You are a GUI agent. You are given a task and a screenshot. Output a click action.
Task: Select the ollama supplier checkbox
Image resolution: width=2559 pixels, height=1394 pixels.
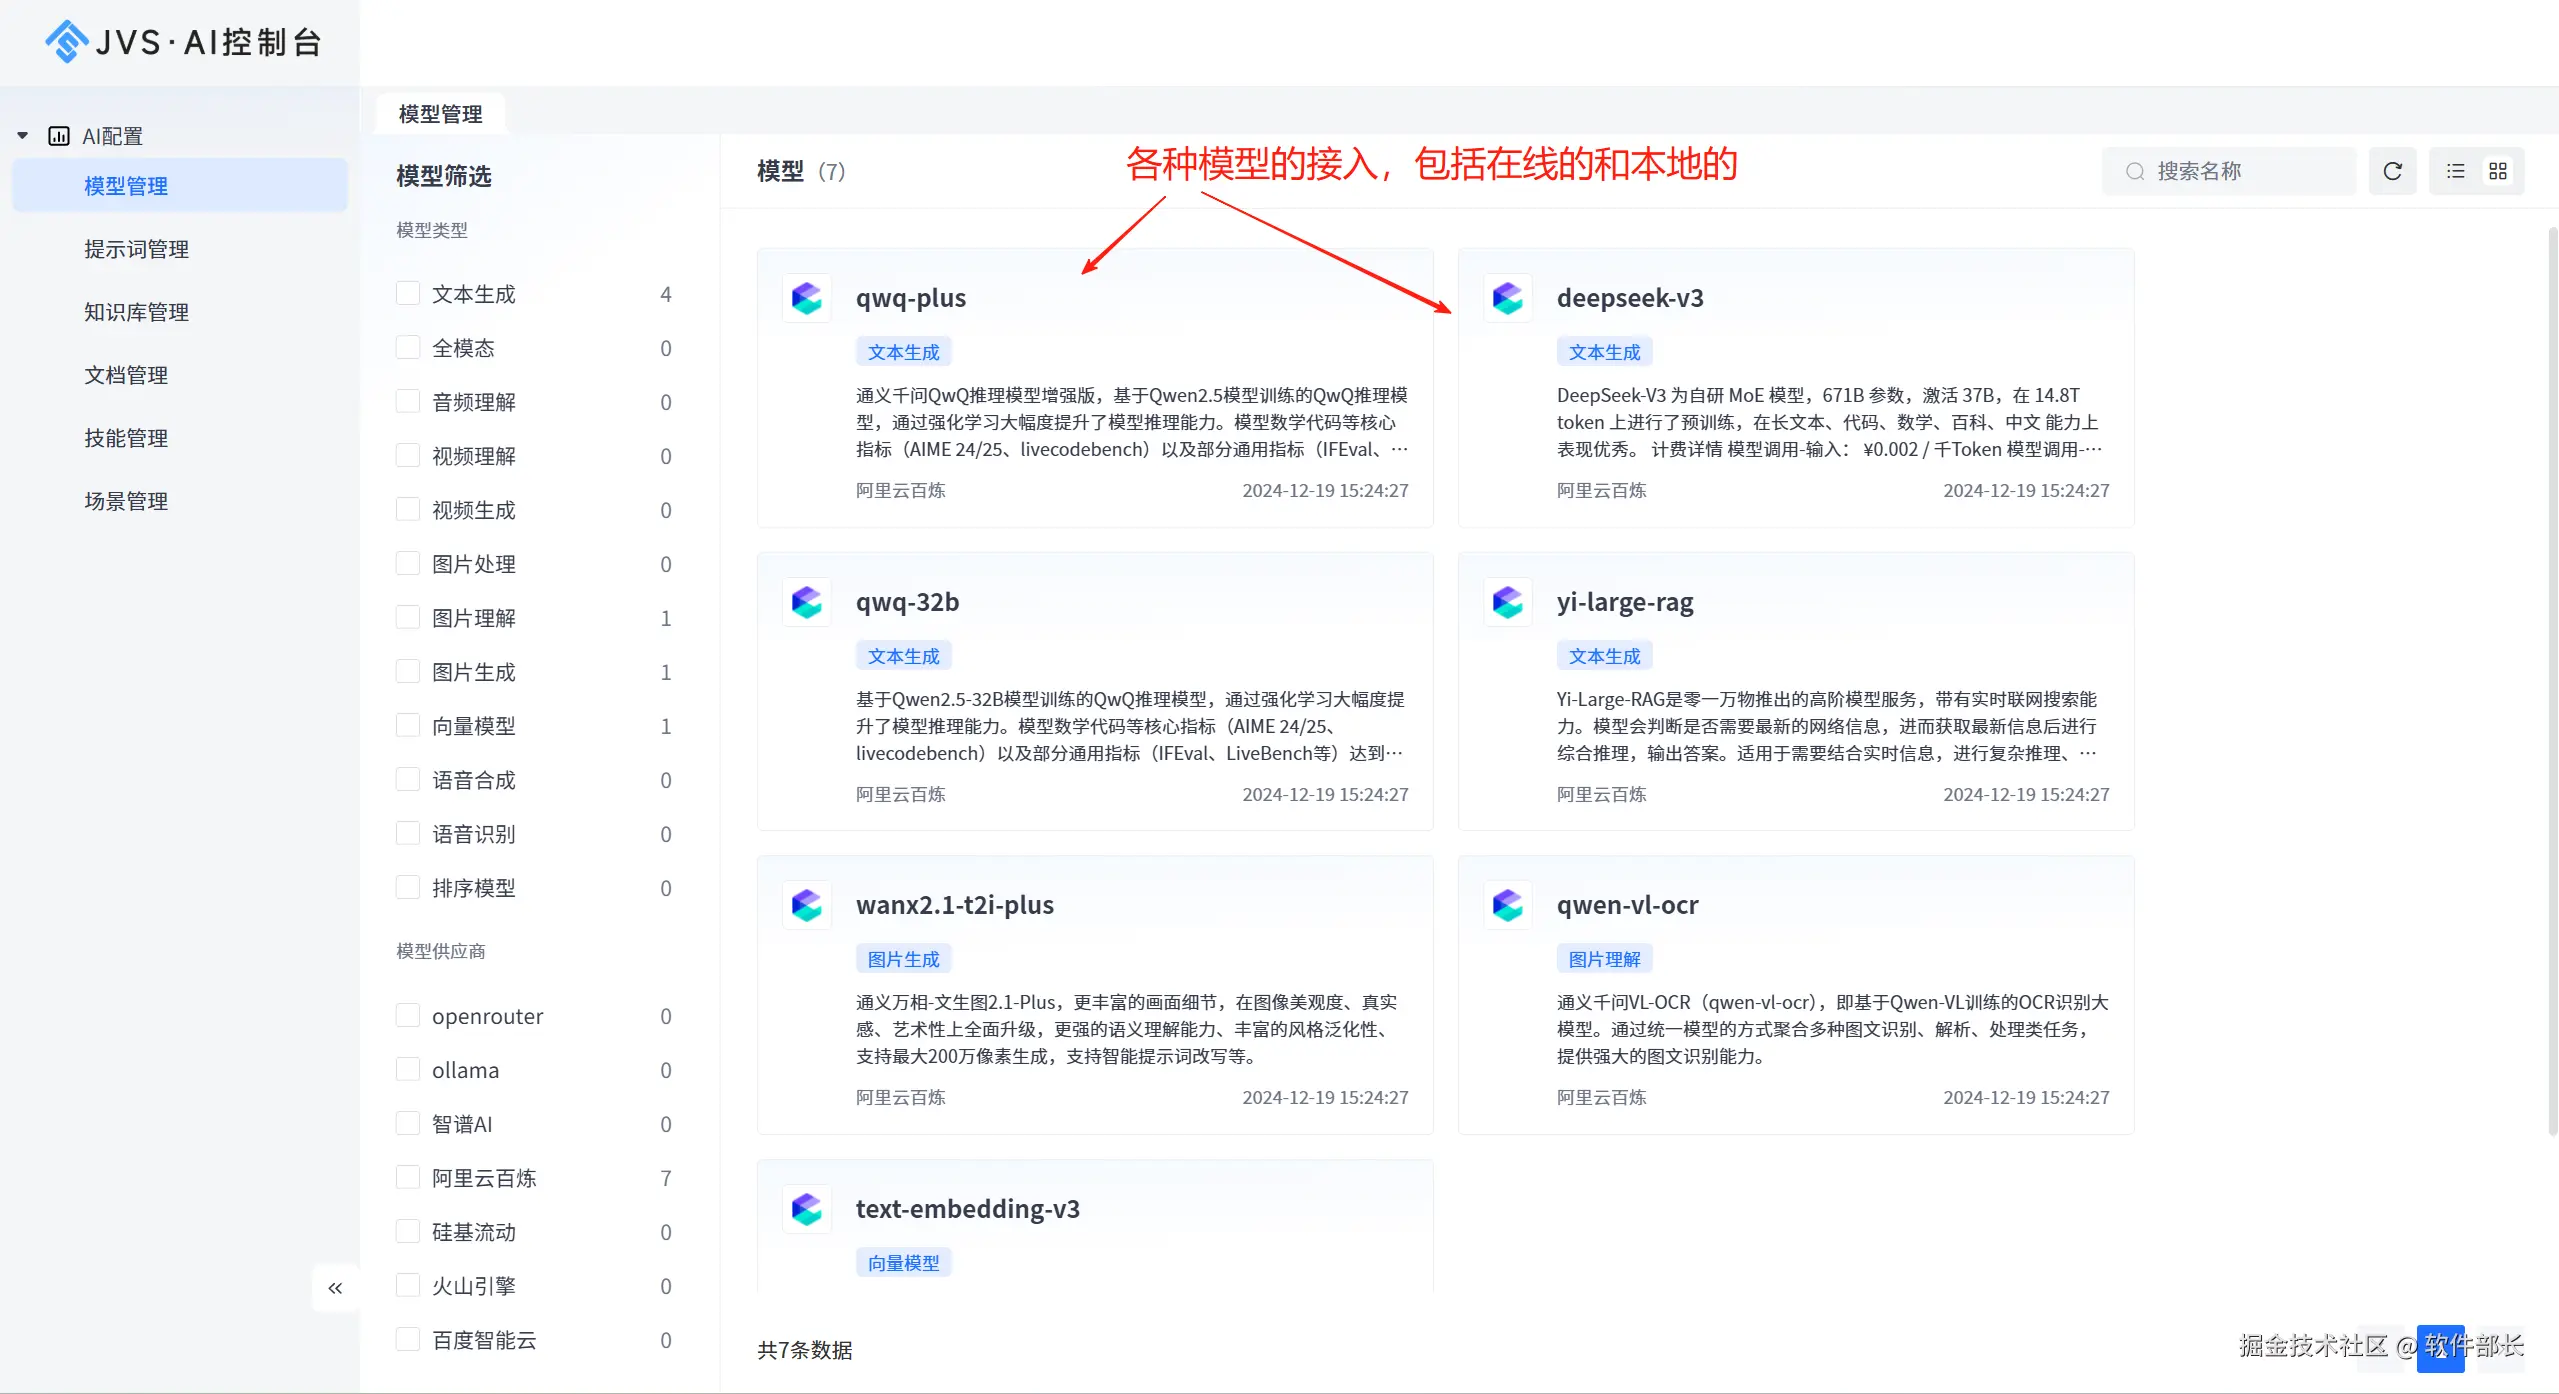(408, 1069)
